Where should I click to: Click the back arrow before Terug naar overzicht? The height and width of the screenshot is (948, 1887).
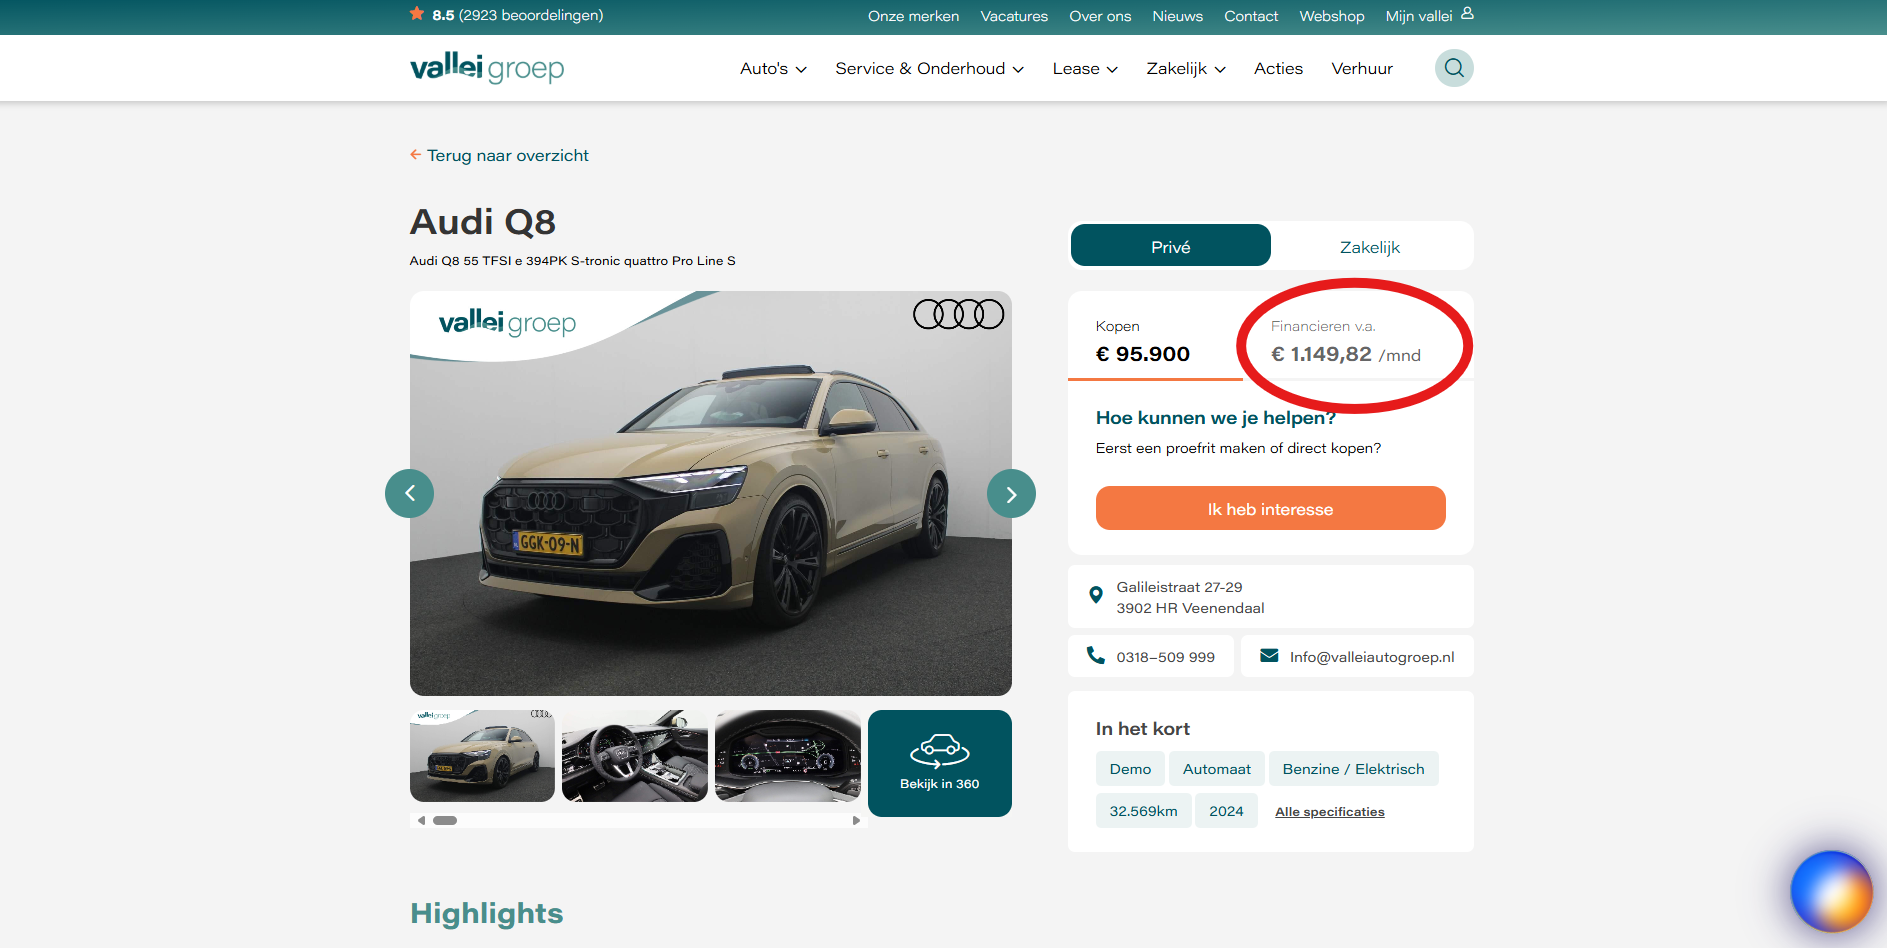[x=415, y=155]
